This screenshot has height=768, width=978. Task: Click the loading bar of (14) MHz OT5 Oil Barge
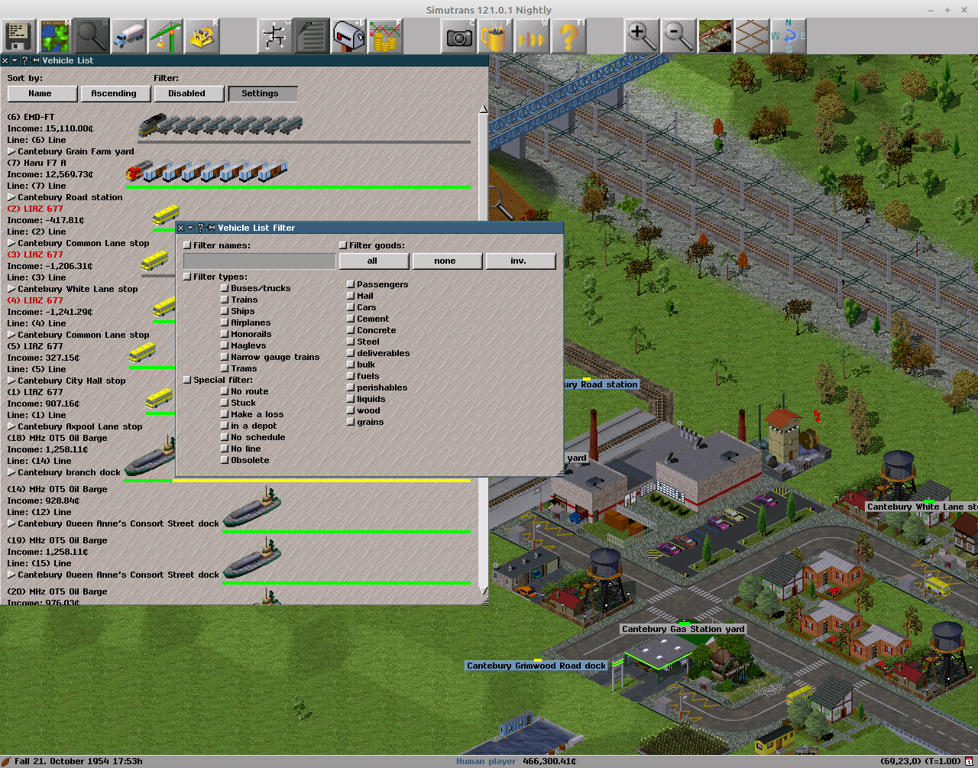(346, 532)
